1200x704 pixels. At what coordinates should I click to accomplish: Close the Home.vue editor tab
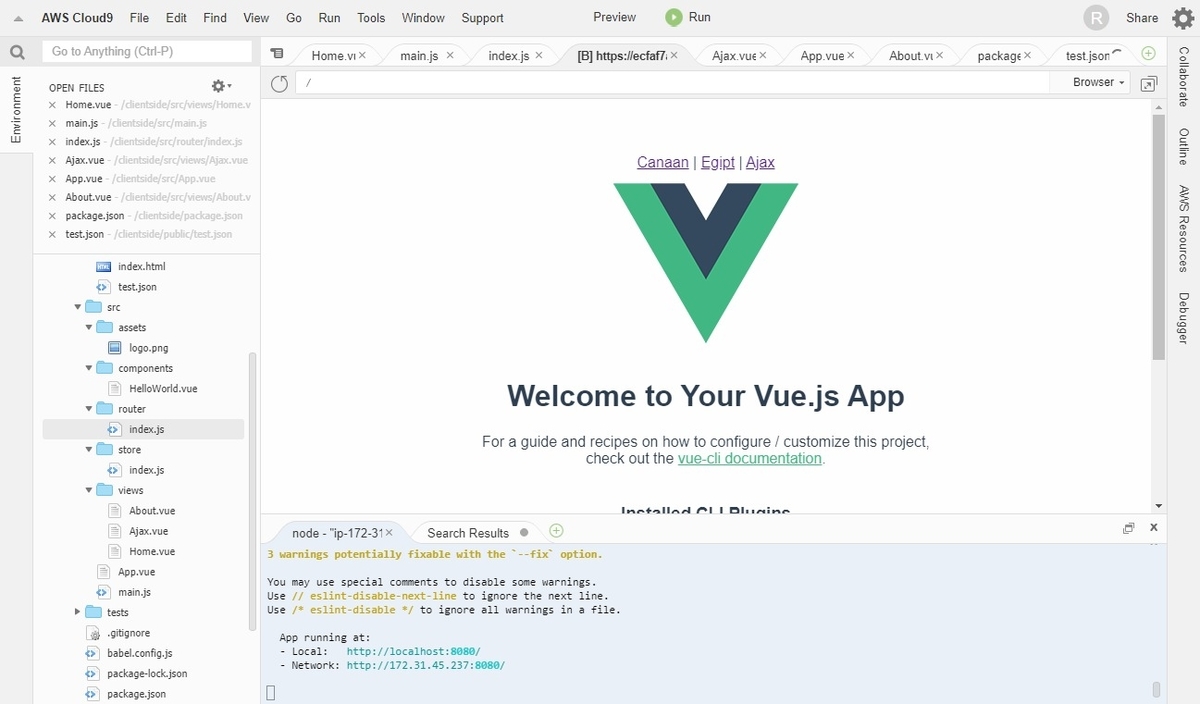[x=362, y=56]
